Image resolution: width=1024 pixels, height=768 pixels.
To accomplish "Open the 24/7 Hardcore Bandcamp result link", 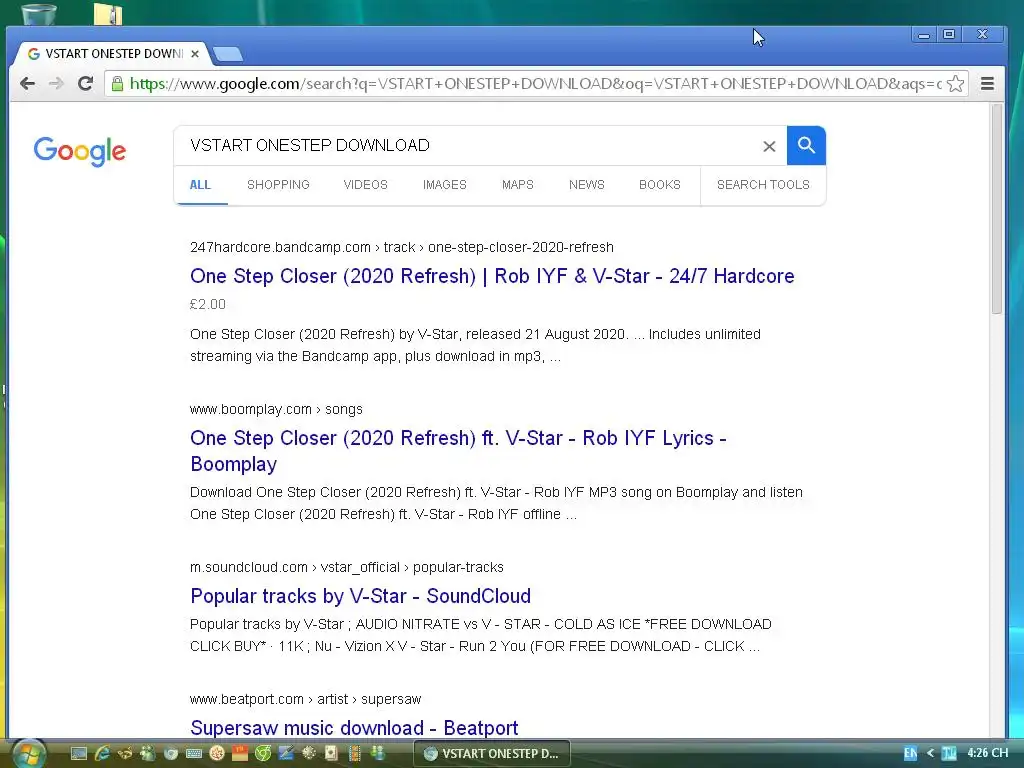I will point(492,276).
